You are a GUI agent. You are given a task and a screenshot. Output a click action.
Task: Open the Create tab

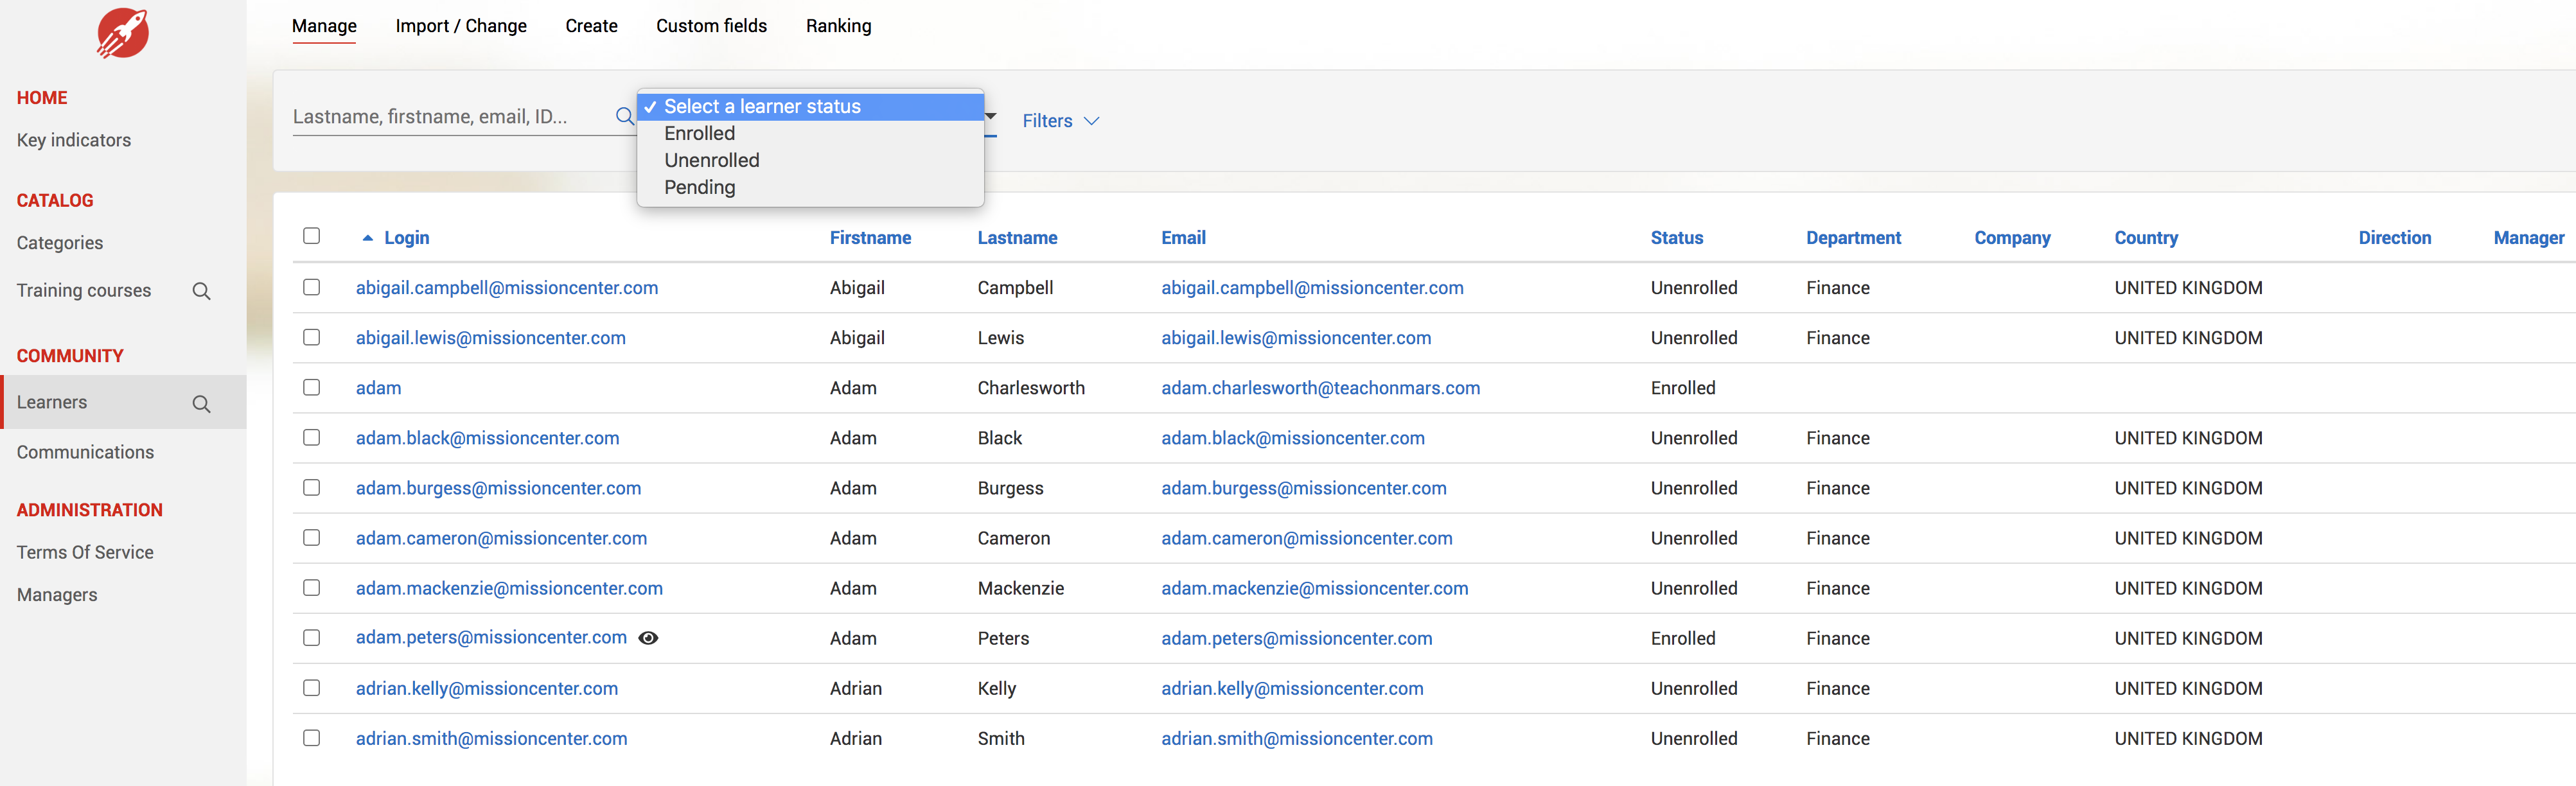(x=591, y=26)
